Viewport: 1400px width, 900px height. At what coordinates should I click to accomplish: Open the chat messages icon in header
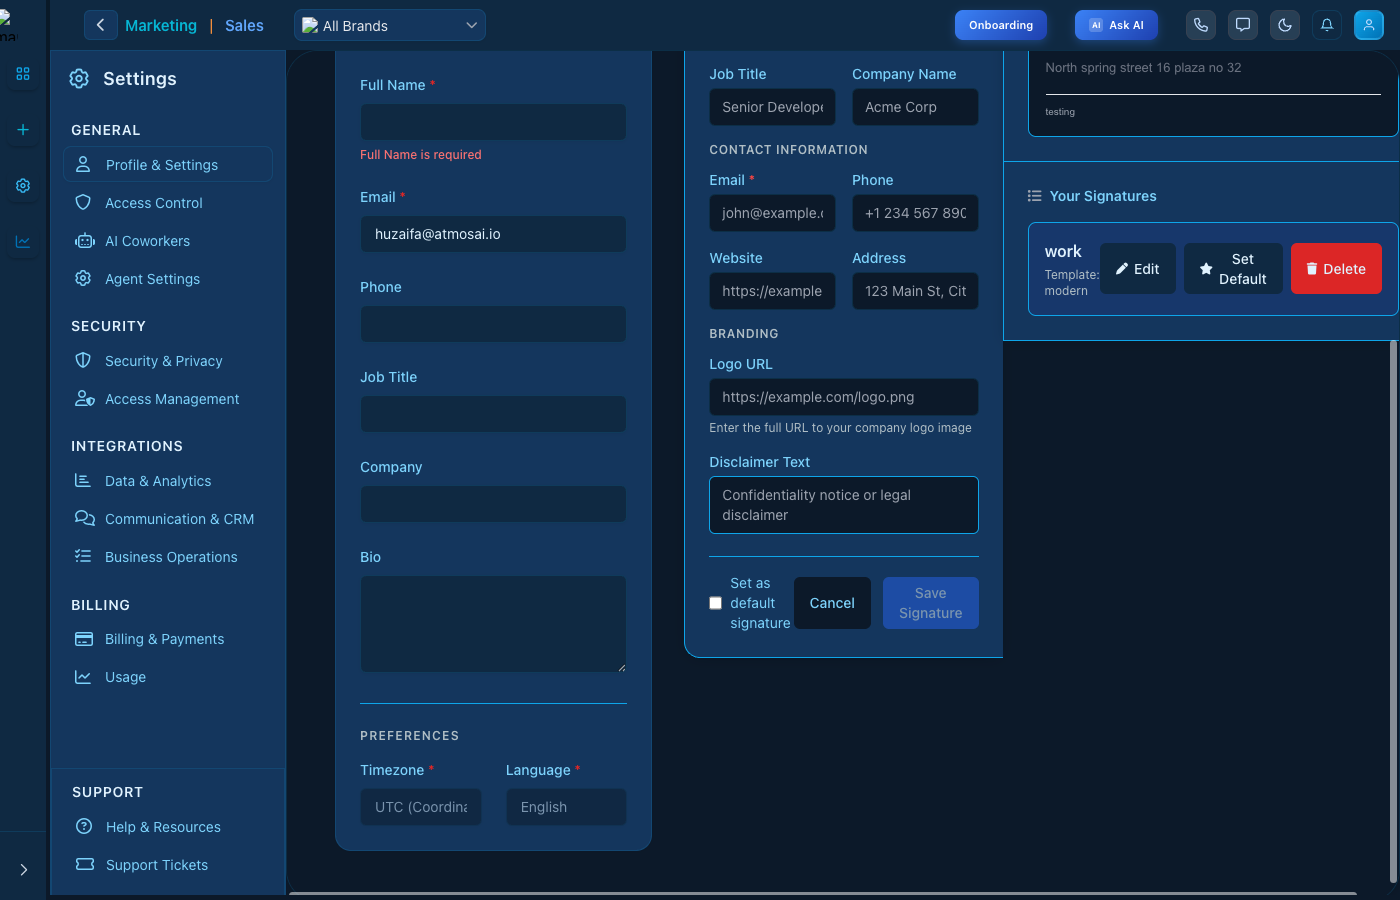tap(1243, 25)
